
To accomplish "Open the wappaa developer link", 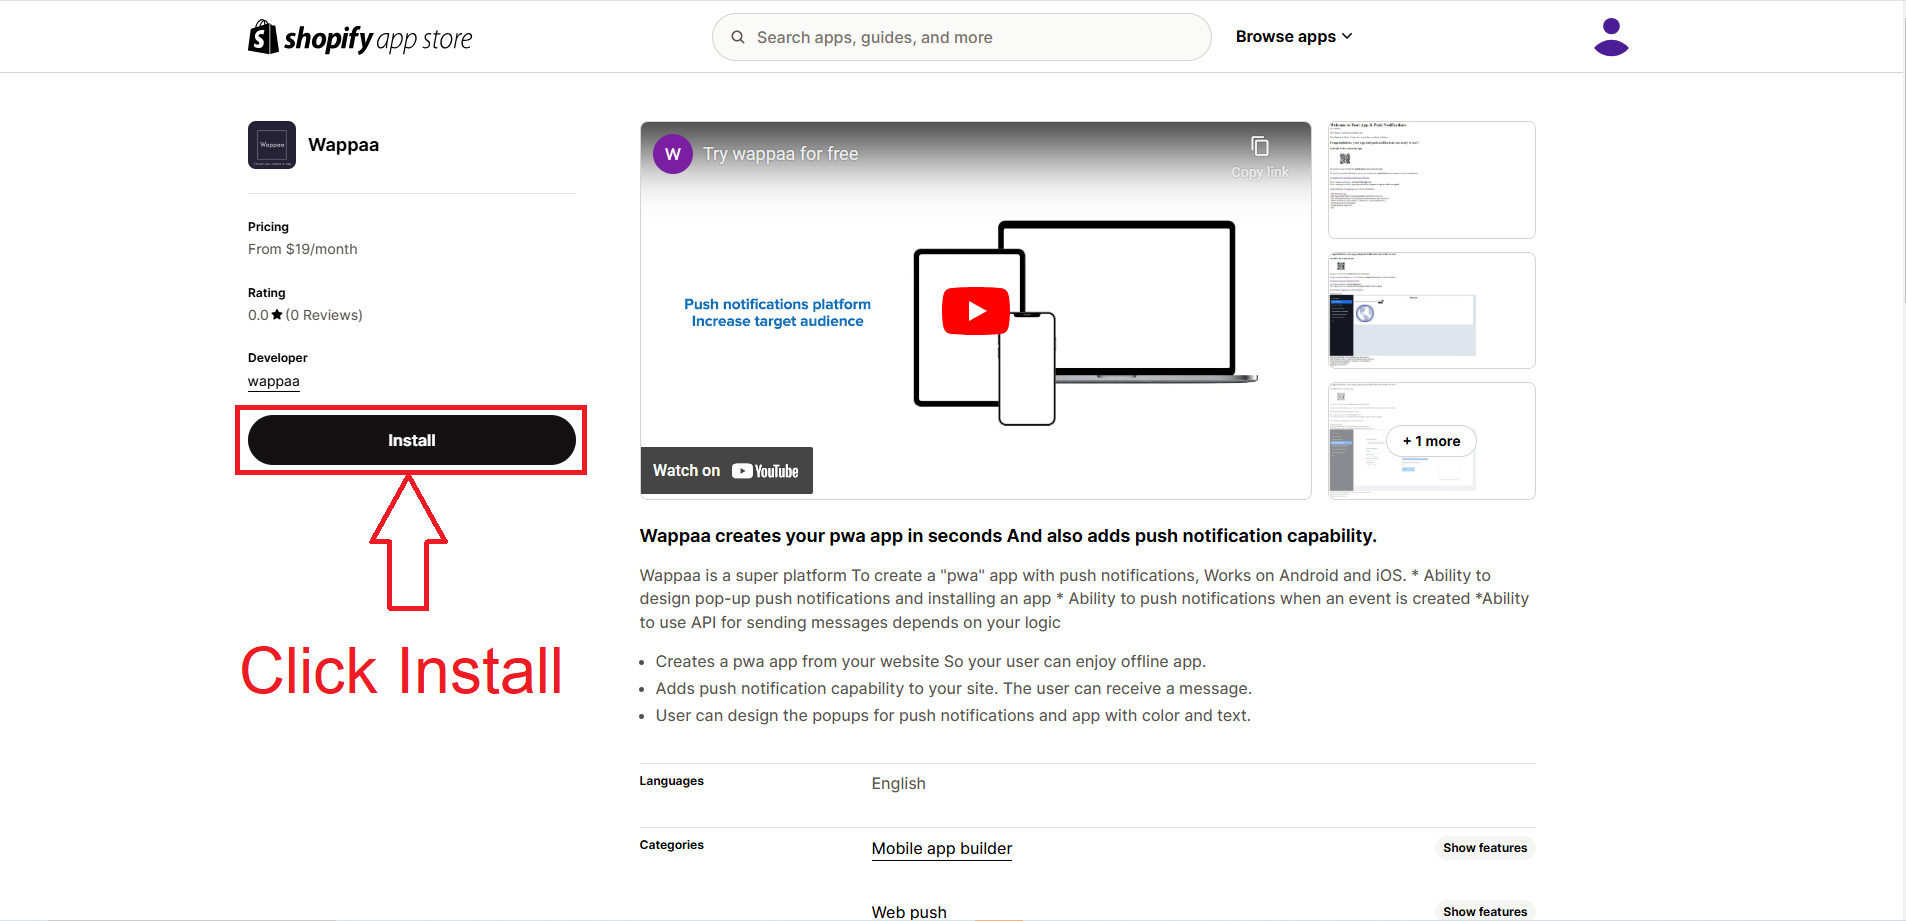I will 274,381.
